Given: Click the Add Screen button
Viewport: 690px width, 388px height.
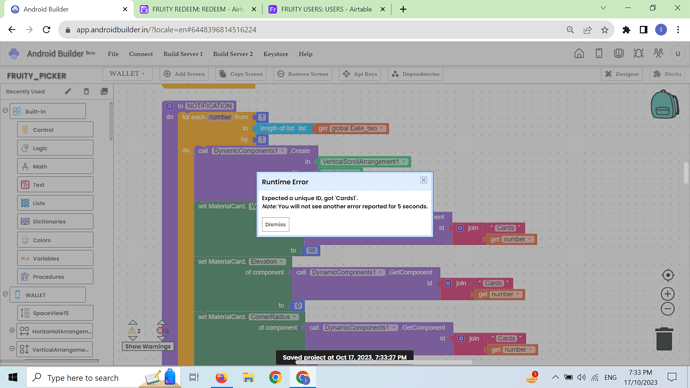Looking at the screenshot, I should (x=184, y=74).
